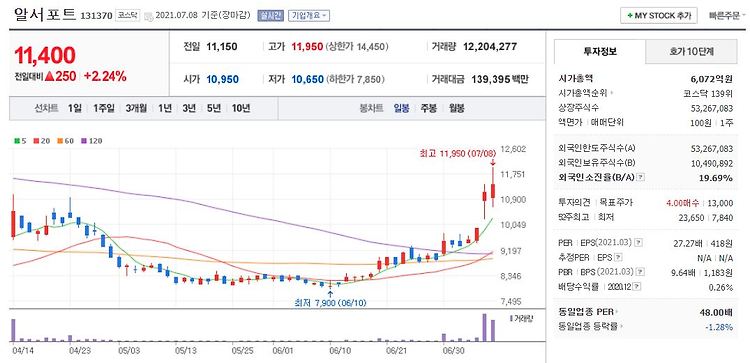Select the 10년 line chart period

241,108
